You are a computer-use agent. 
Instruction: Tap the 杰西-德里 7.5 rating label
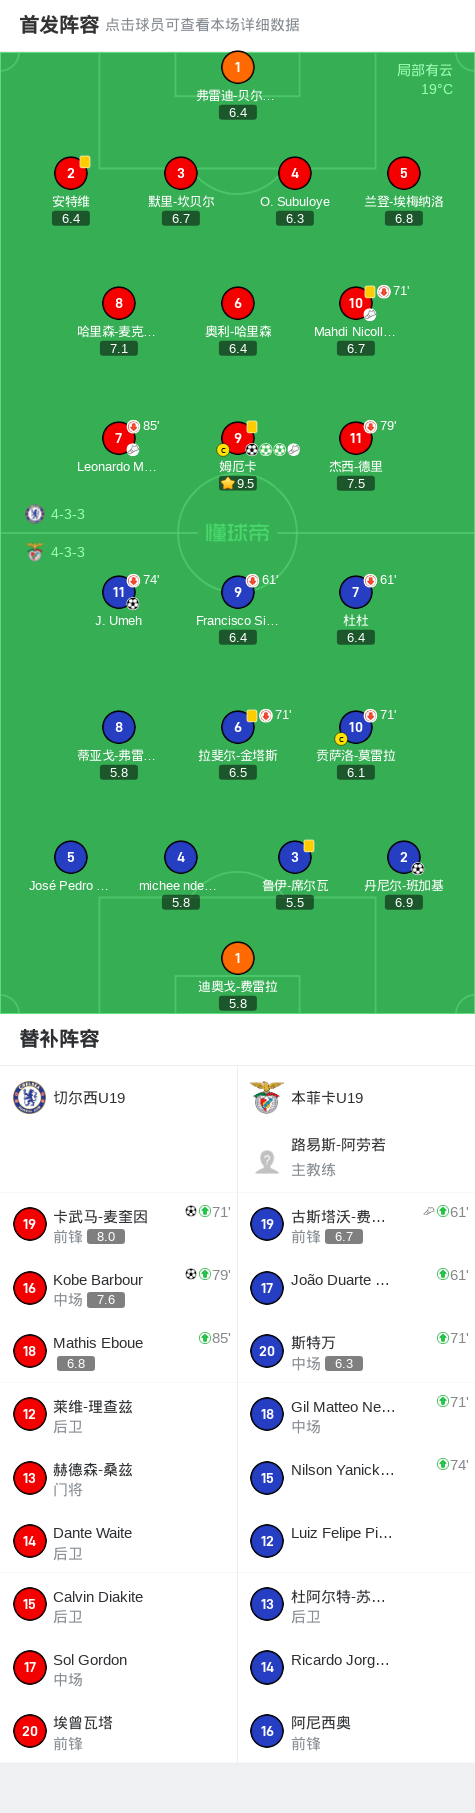356,483
